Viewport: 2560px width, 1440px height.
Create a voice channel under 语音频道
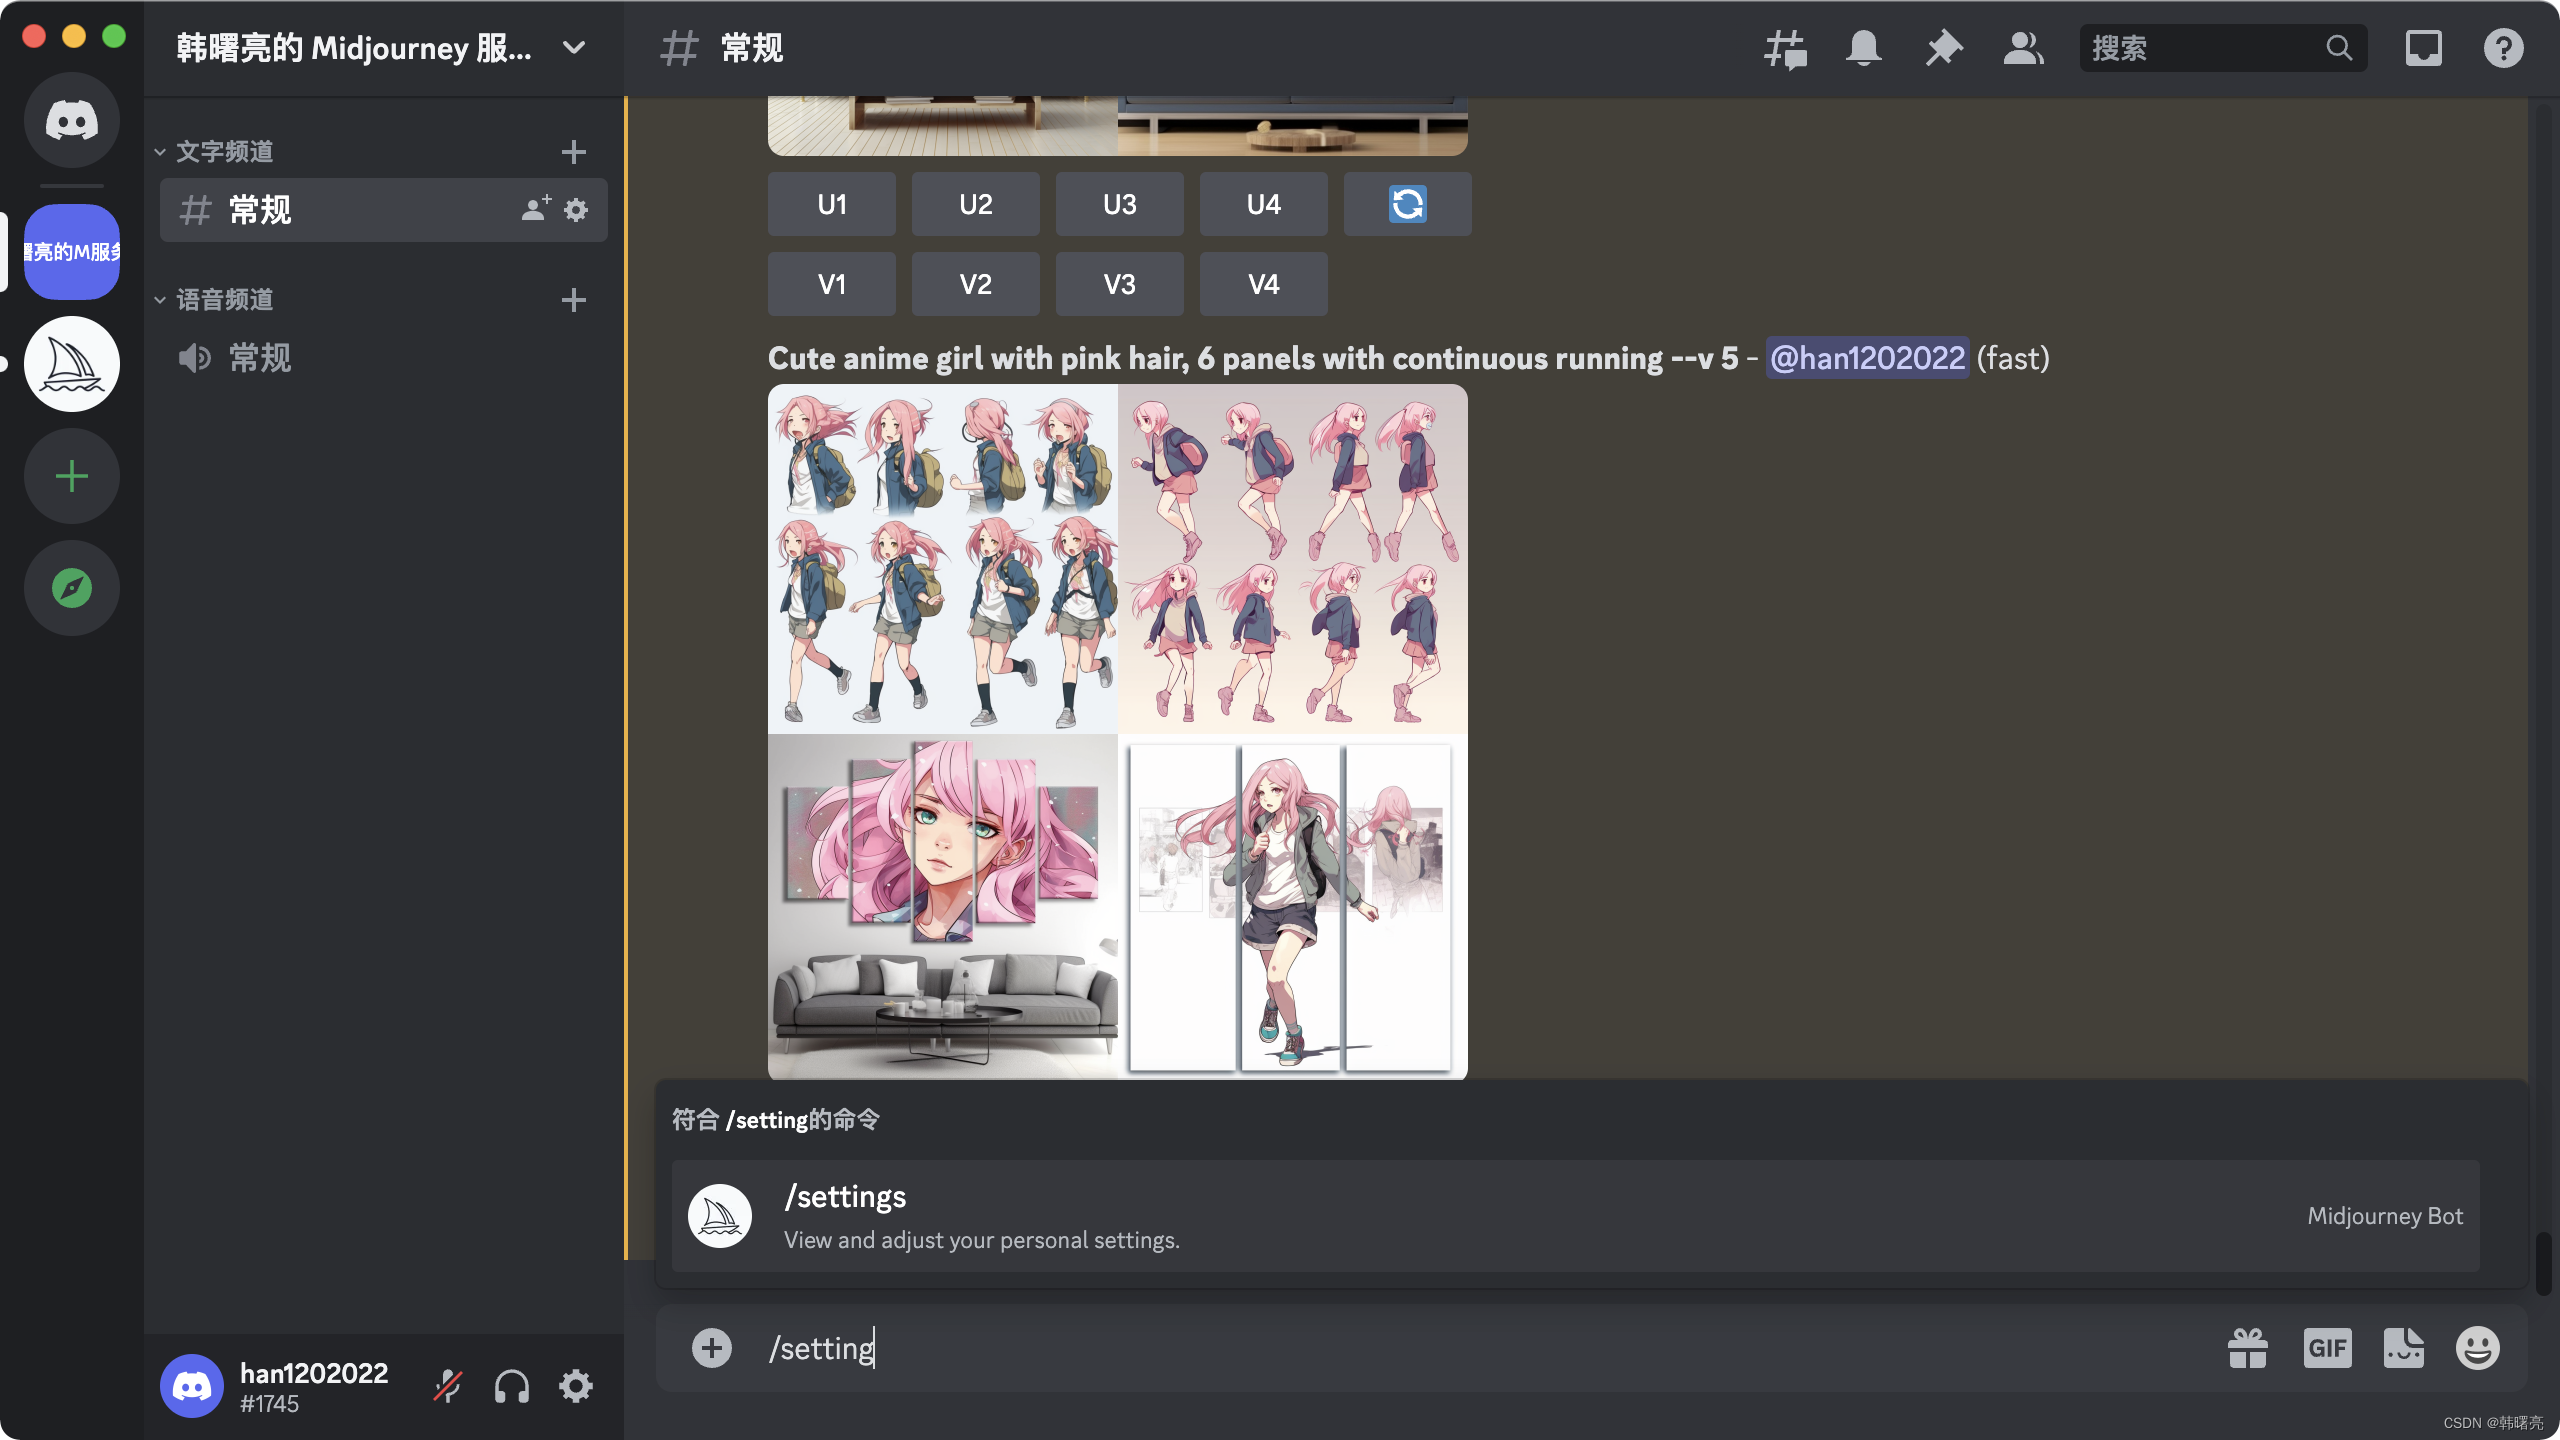coord(573,300)
